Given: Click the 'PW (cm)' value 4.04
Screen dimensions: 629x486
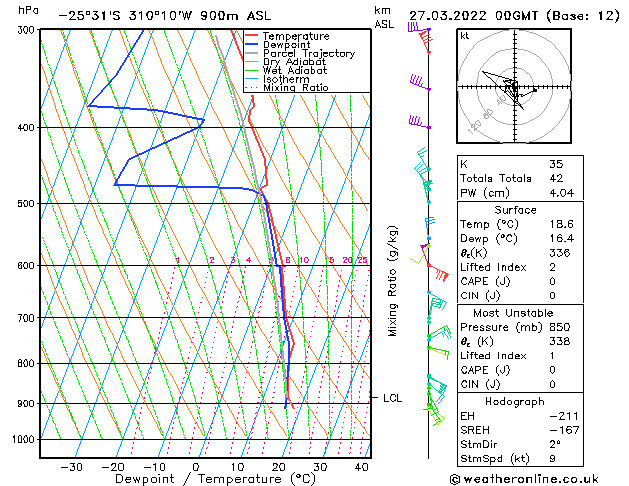Looking at the screenshot, I should 562,193.
